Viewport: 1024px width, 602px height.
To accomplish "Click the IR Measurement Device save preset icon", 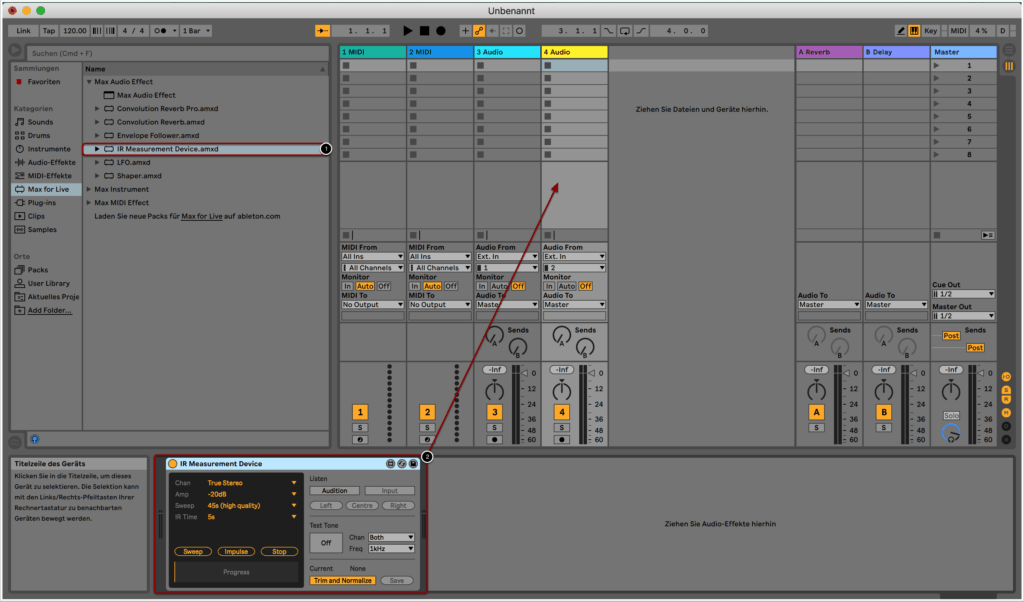I will [413, 464].
